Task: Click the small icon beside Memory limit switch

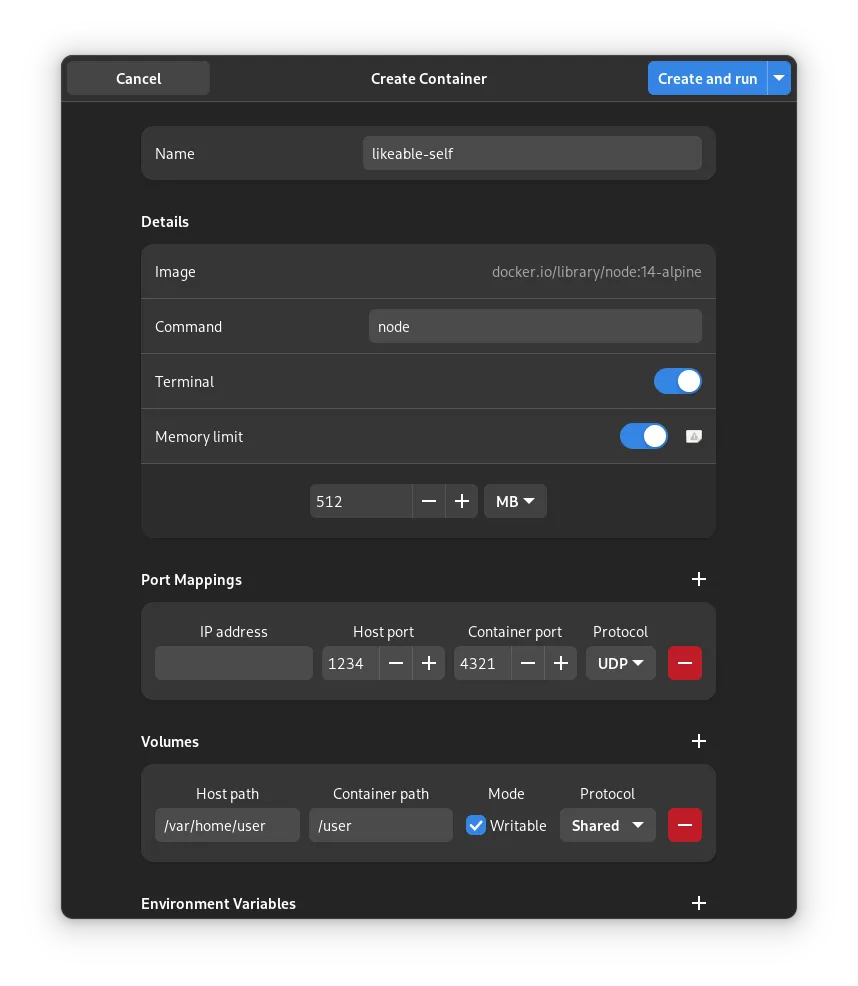Action: point(693,436)
